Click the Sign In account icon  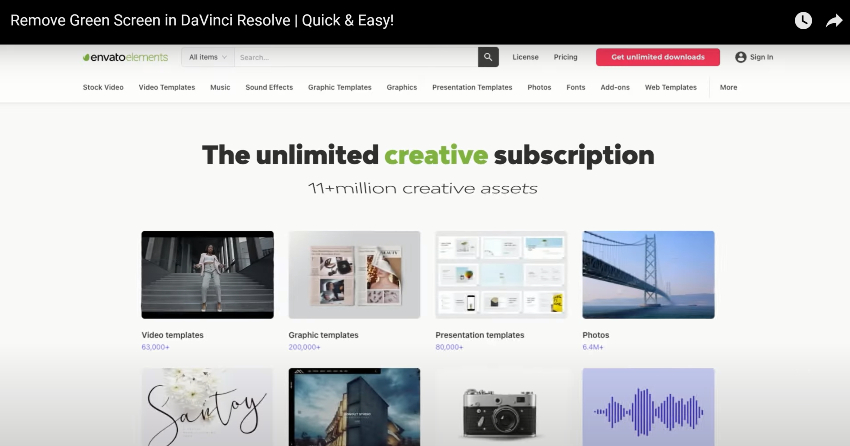click(740, 57)
